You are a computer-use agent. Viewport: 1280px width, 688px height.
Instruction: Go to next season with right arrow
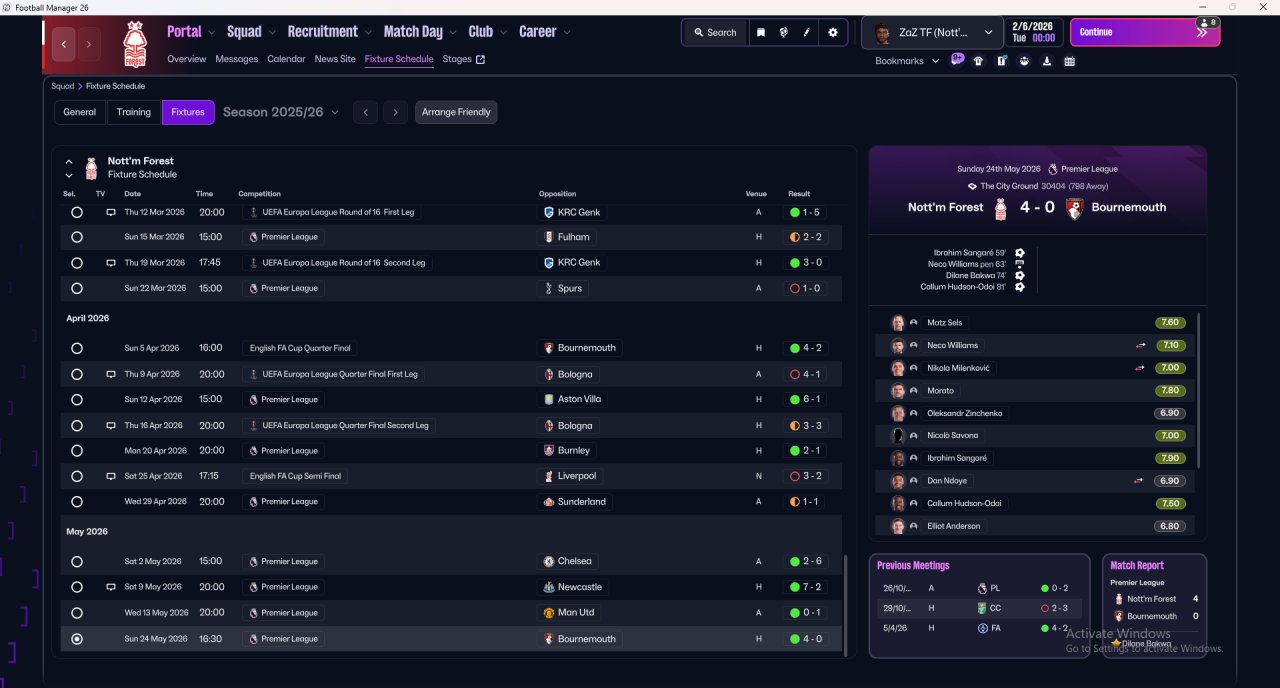click(x=395, y=112)
